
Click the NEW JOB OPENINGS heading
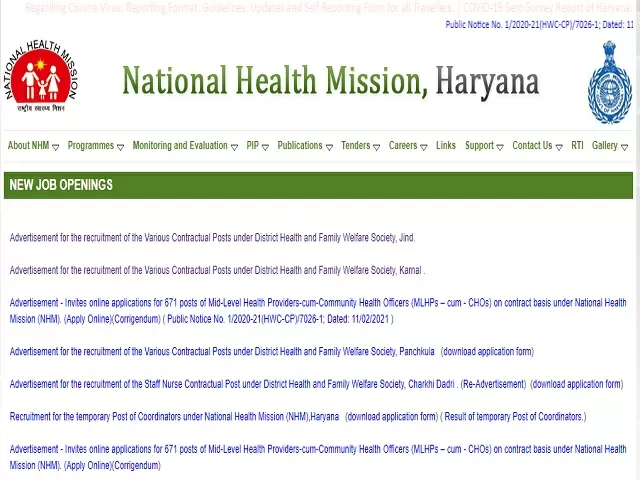61,185
